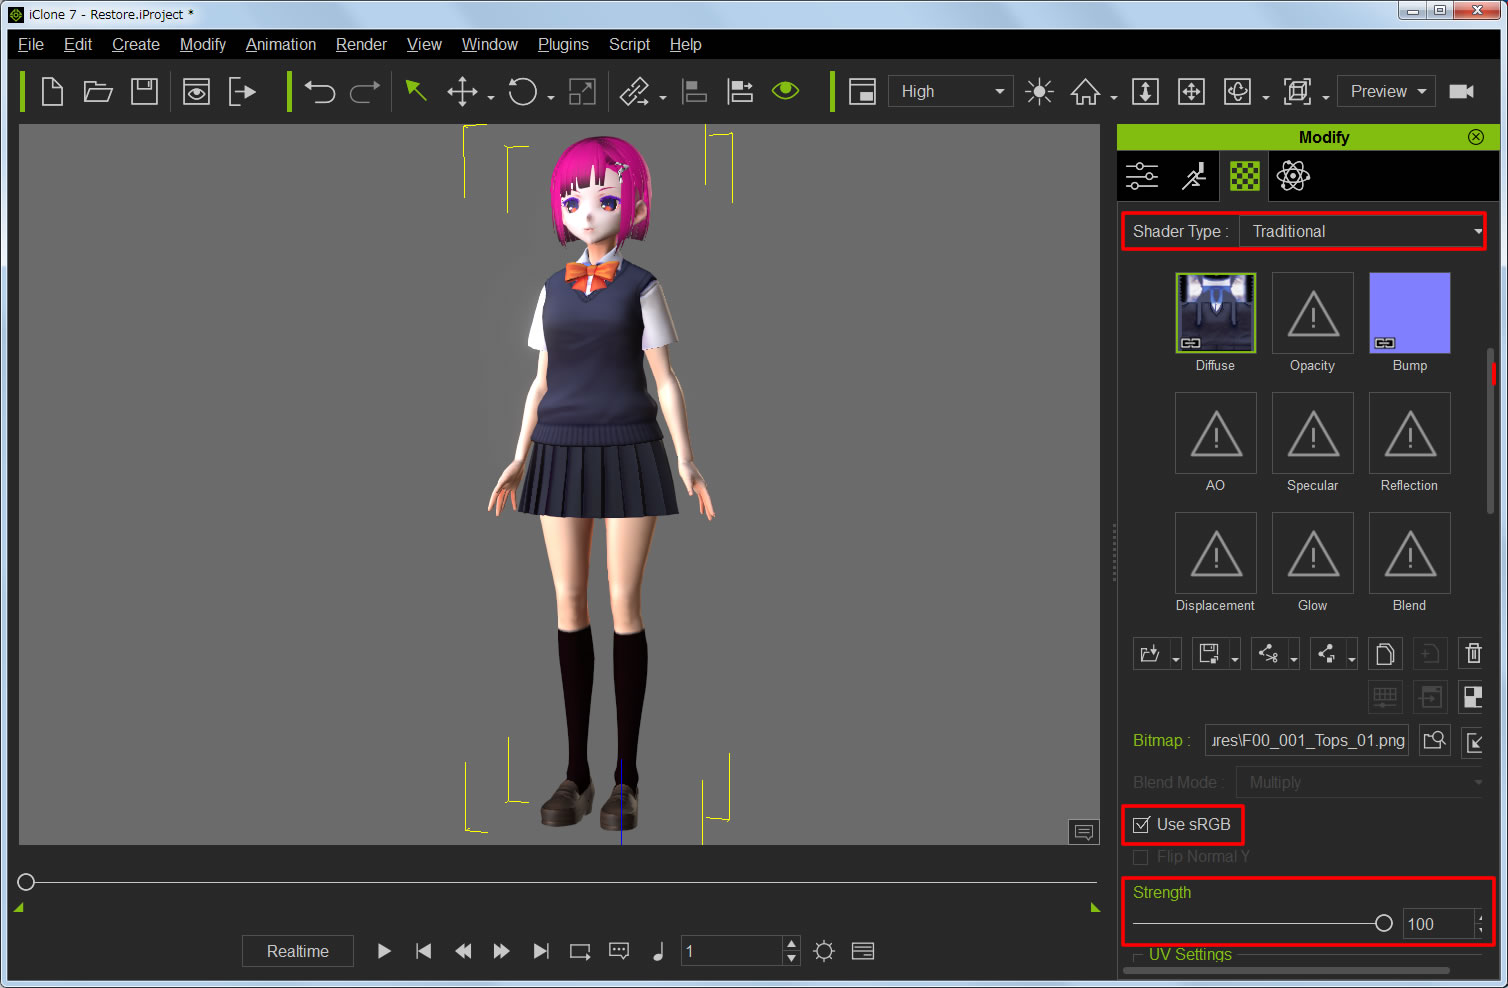Image resolution: width=1508 pixels, height=988 pixels.
Task: Undo the last action
Action: (320, 92)
